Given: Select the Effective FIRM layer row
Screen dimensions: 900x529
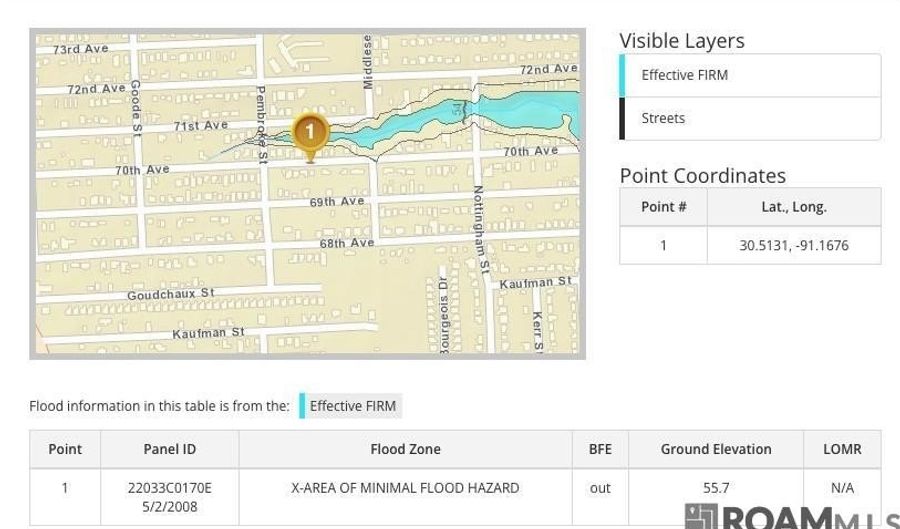Looking at the screenshot, I should (750, 75).
